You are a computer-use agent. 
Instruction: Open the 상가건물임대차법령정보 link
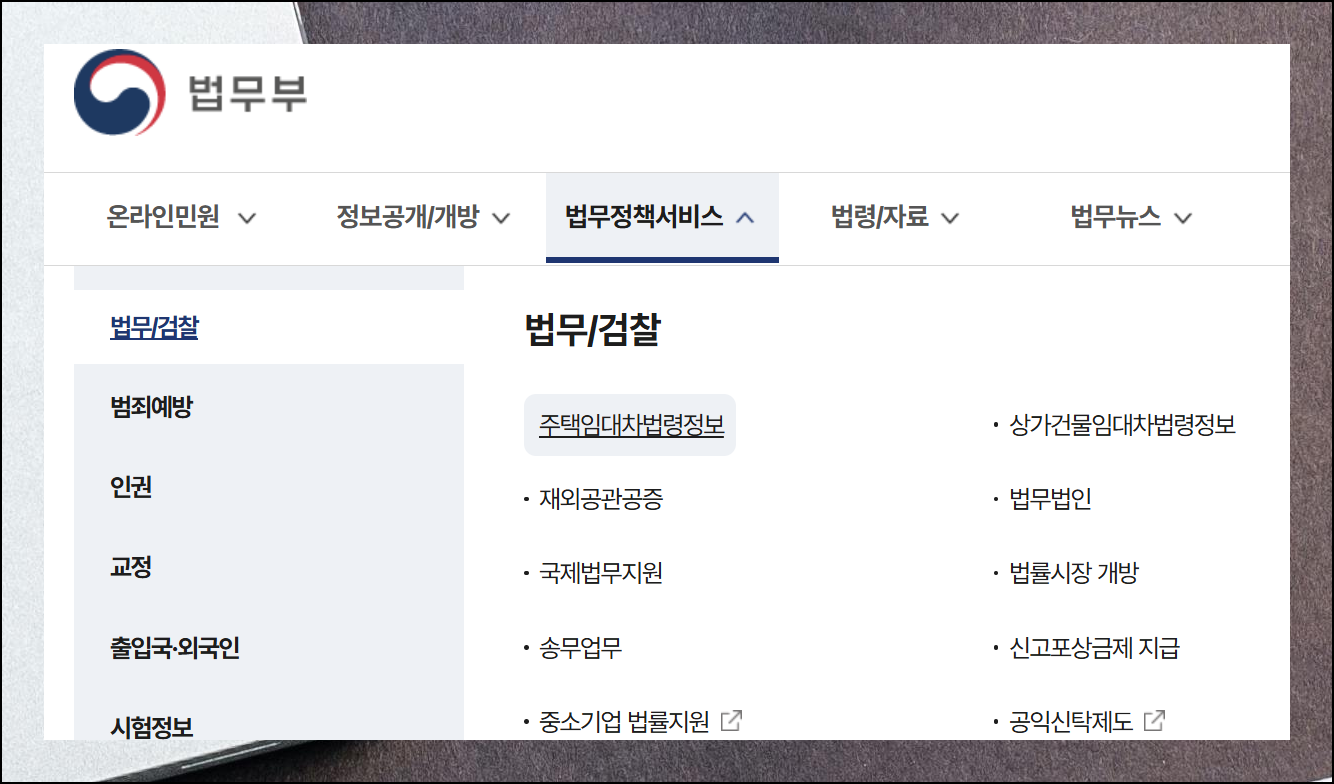coord(1123,425)
